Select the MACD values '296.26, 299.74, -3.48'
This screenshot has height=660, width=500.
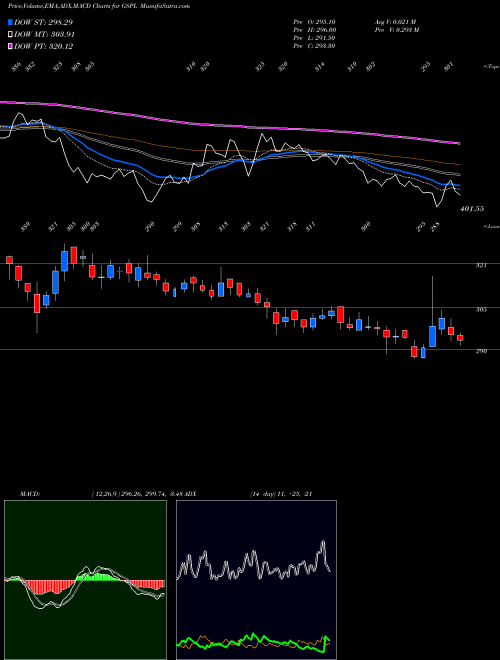155,494
